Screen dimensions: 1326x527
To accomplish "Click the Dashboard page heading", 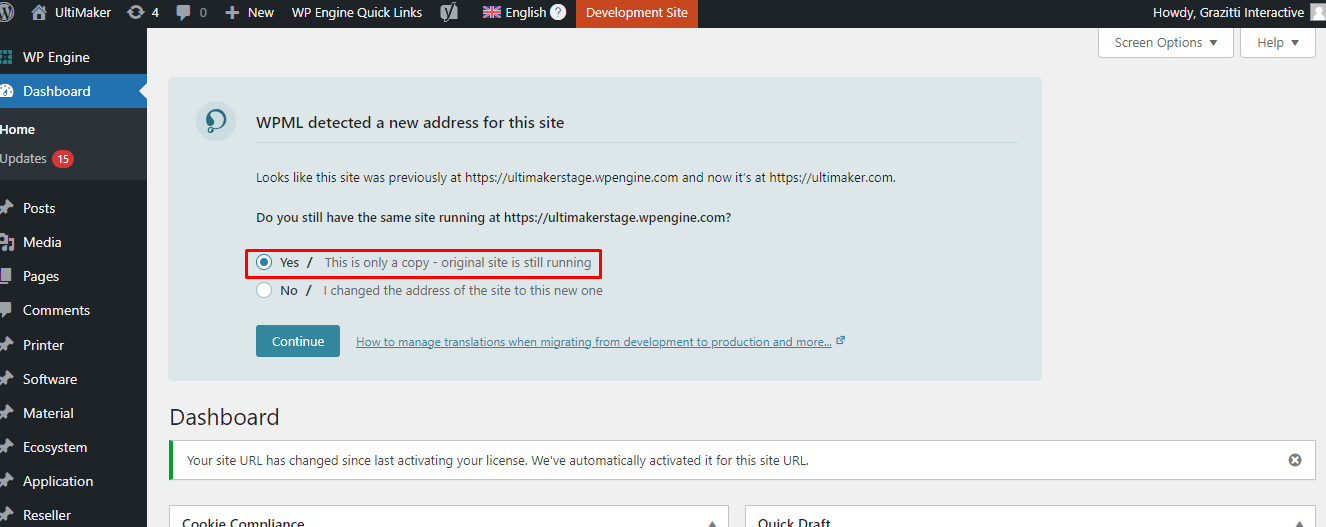I will (225, 417).
